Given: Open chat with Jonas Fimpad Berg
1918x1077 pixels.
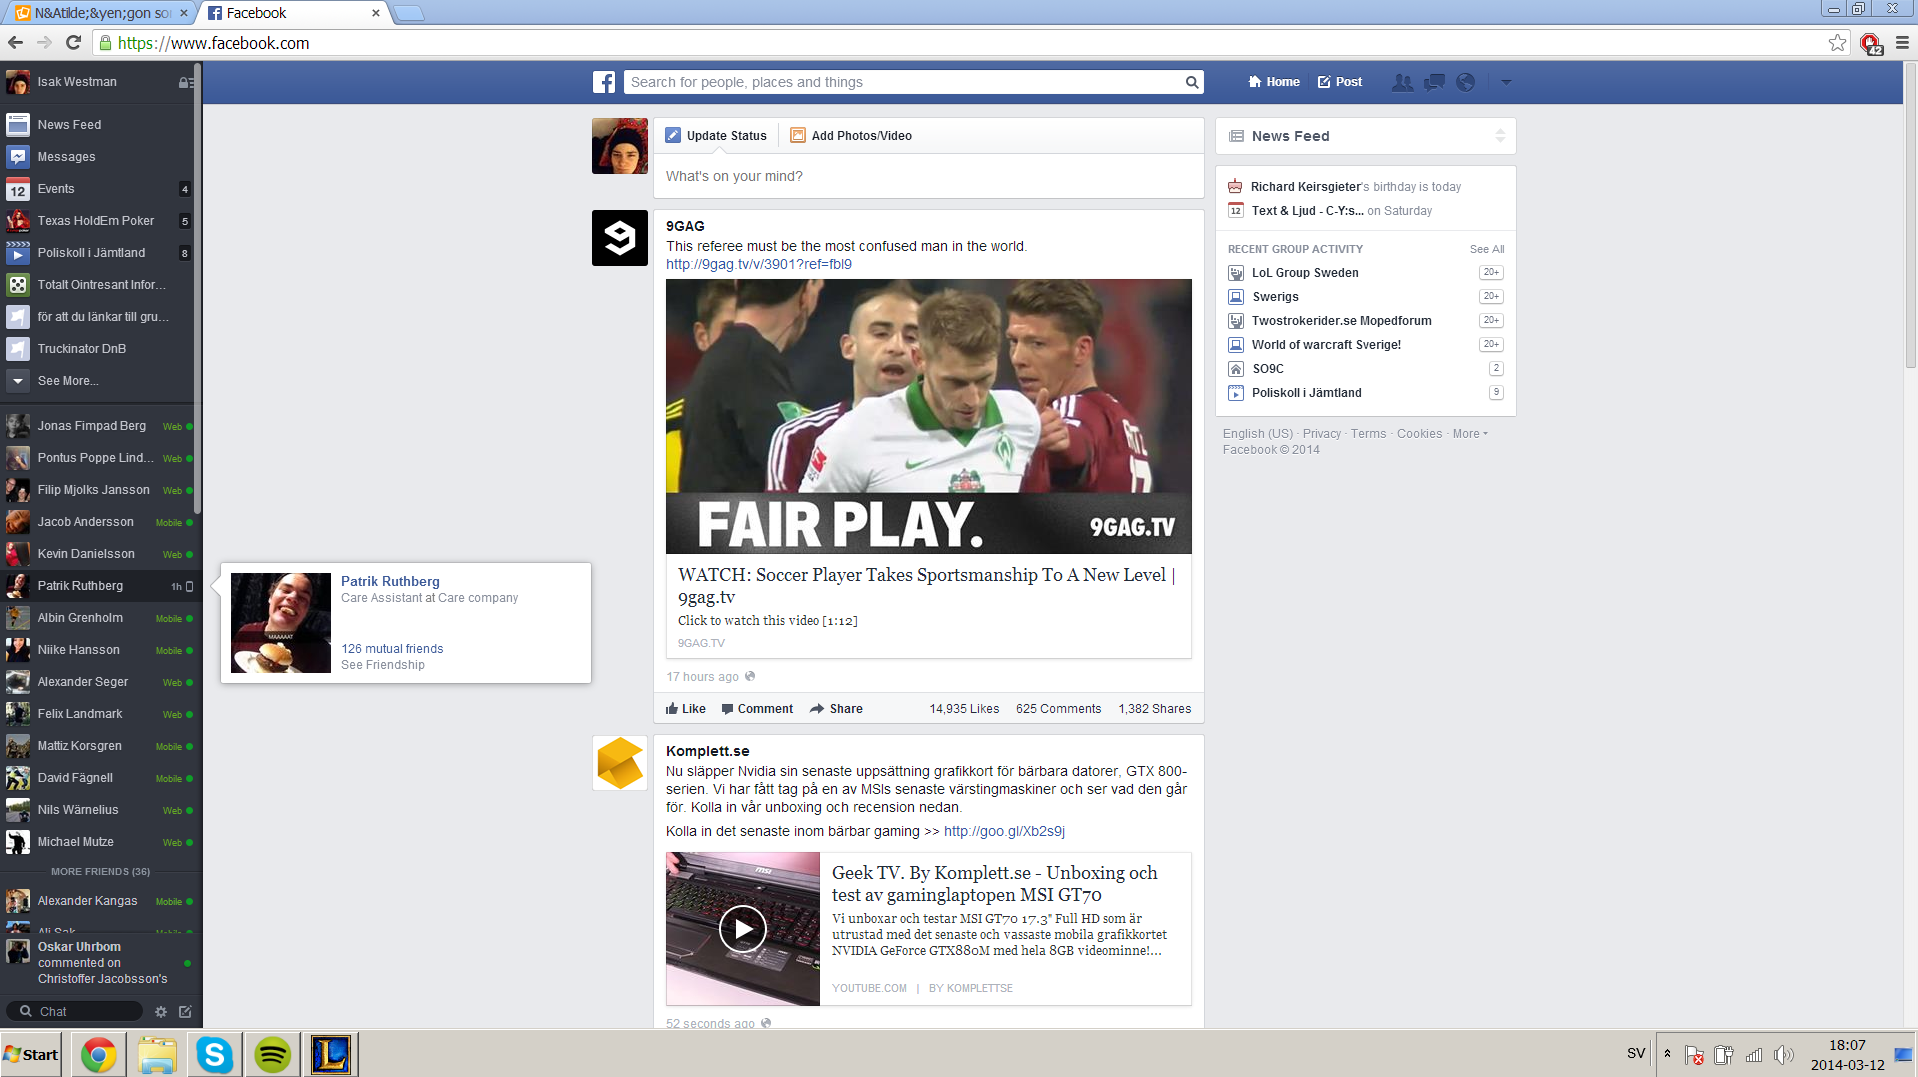Looking at the screenshot, I should (98, 426).
